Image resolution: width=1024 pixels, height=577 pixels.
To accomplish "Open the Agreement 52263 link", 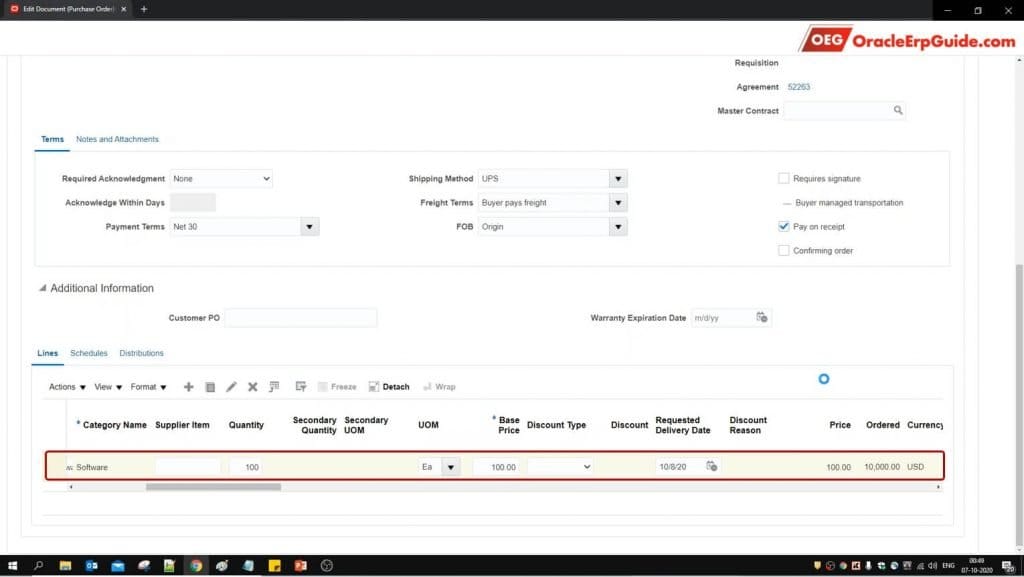I will [799, 87].
